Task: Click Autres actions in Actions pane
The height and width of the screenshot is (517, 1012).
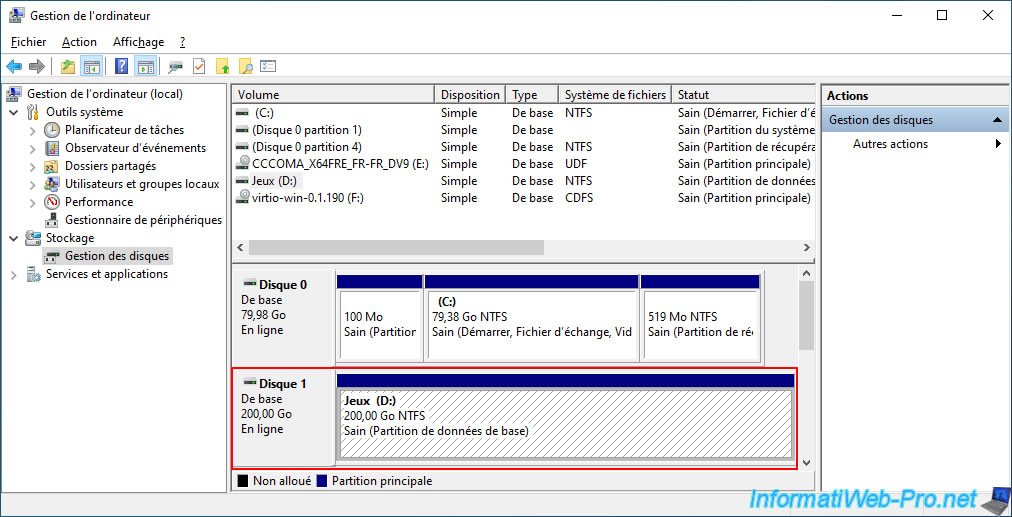Action: point(890,144)
